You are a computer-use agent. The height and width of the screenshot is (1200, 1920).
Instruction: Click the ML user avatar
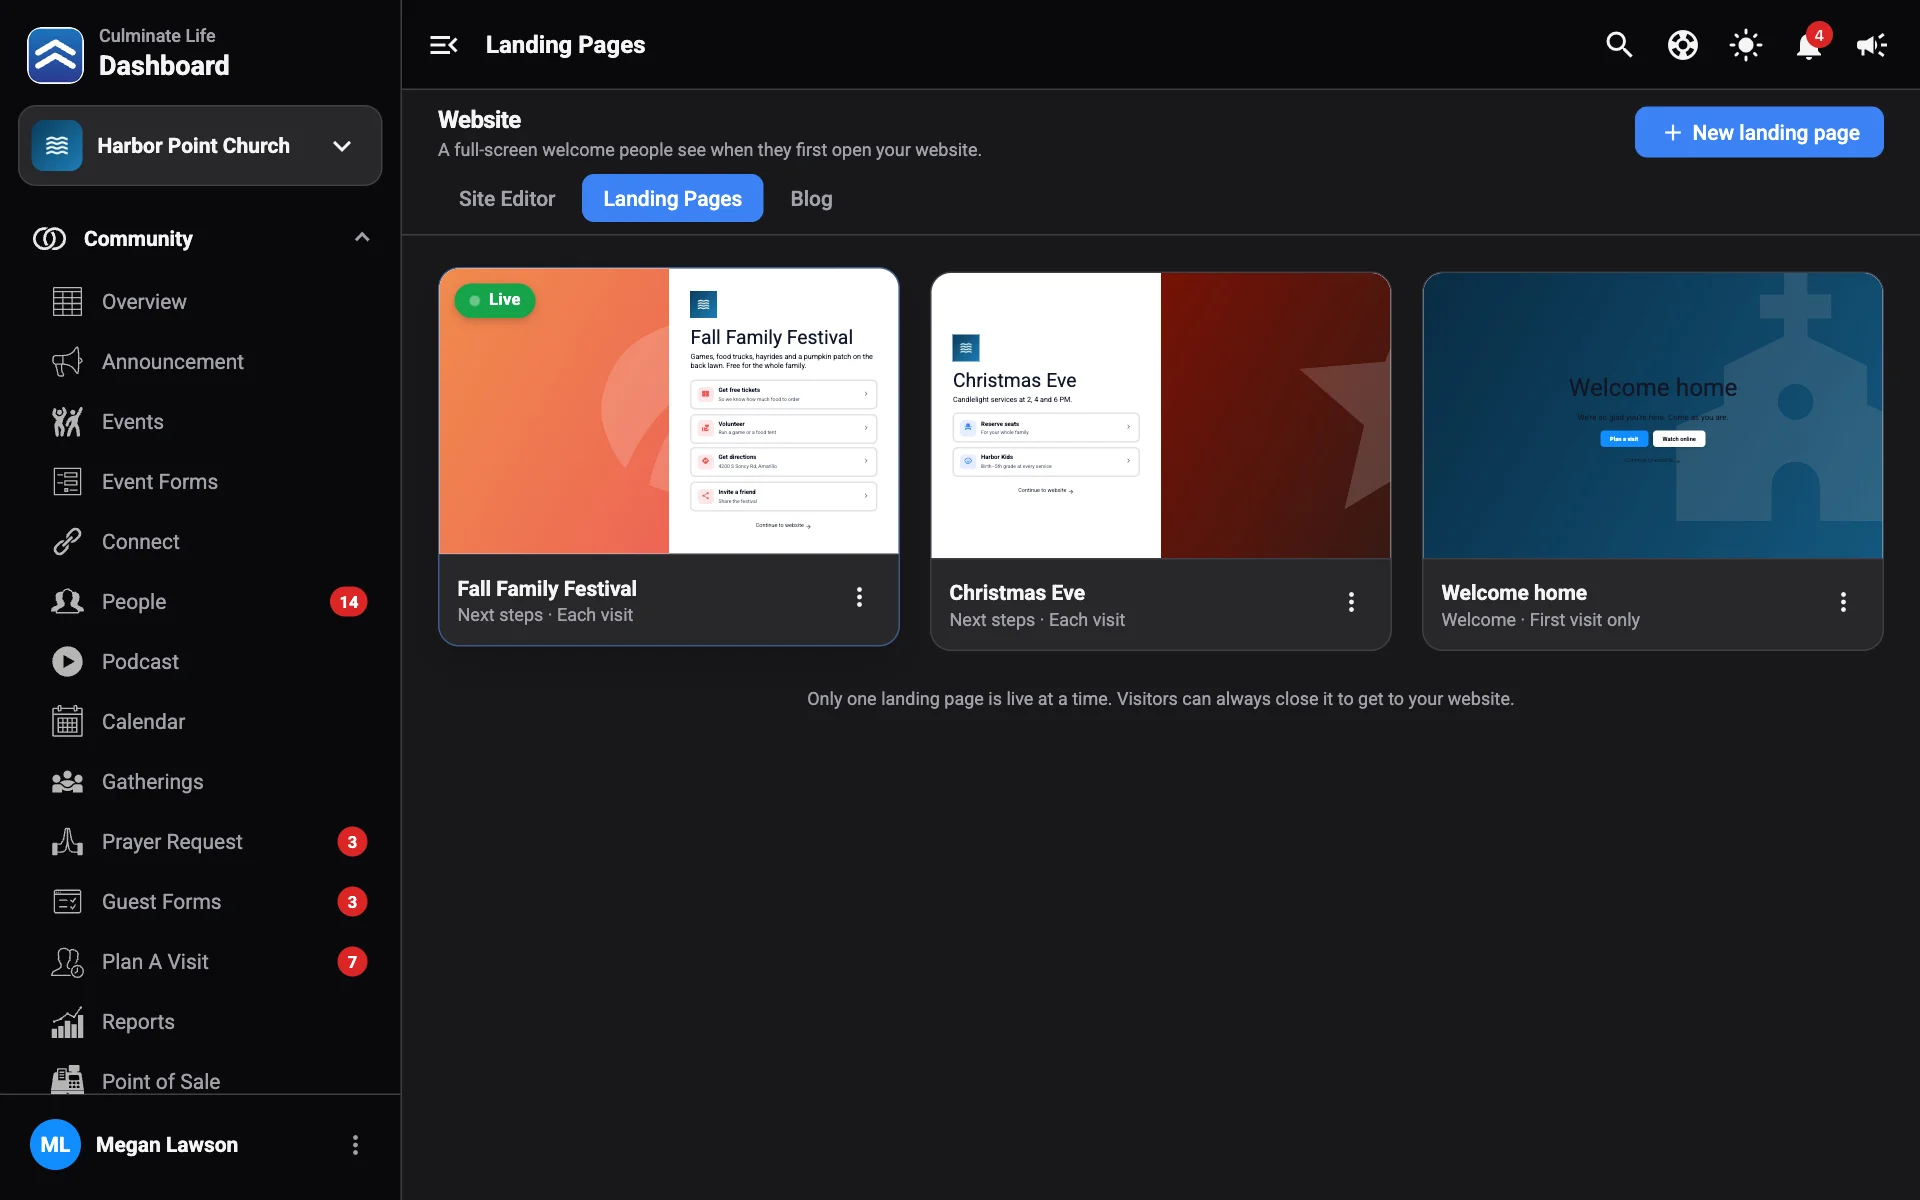55,1145
